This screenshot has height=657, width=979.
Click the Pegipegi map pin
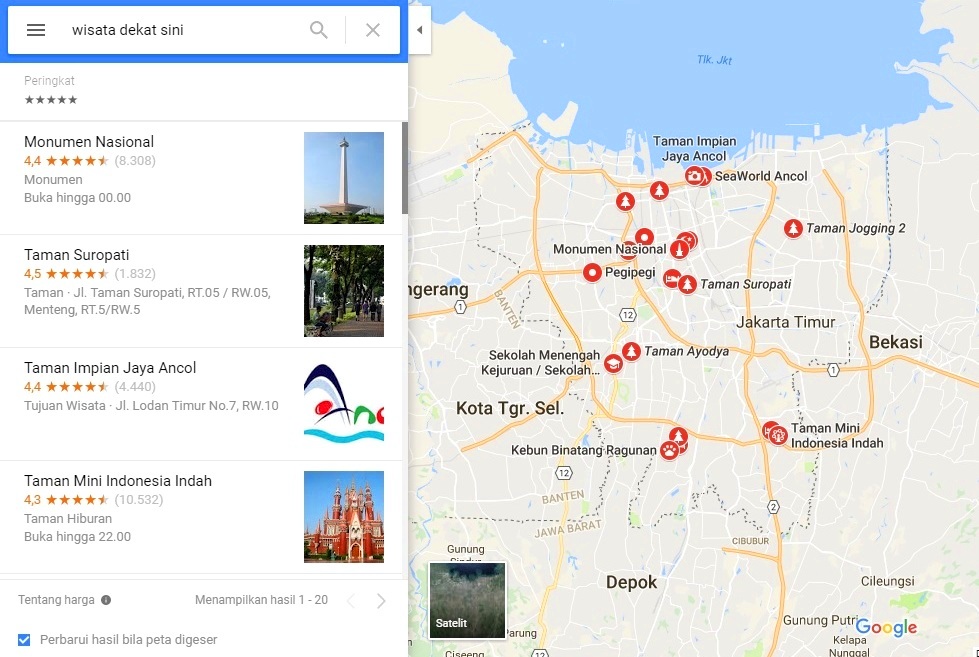click(592, 272)
